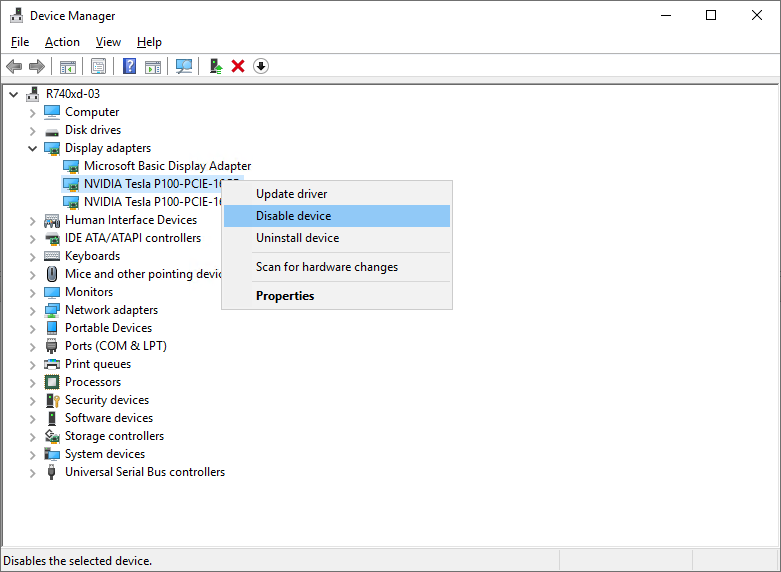This screenshot has height=572, width=781.
Task: Select Microsoft Basic Display Adapter
Action: pos(167,166)
